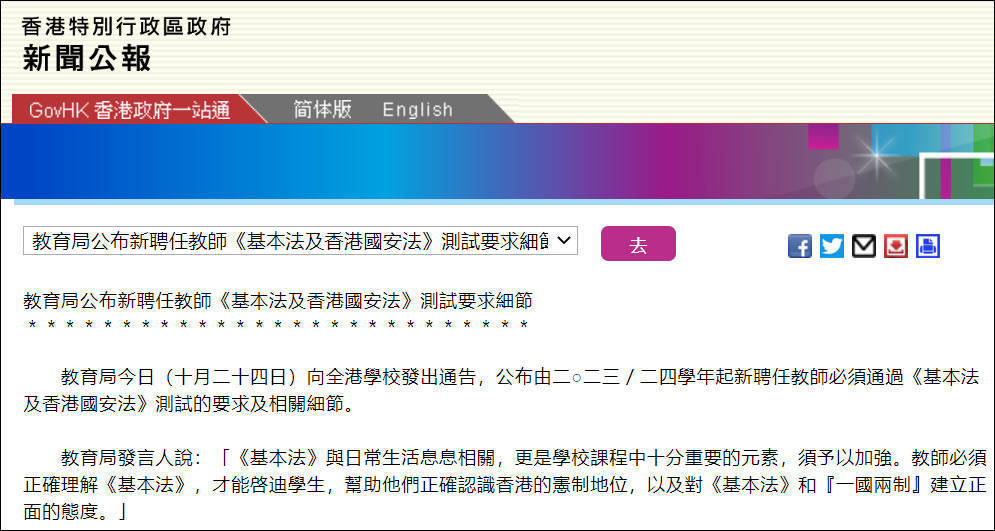This screenshot has width=995, height=531.
Task: Switch the language to English
Action: pyautogui.click(x=417, y=110)
